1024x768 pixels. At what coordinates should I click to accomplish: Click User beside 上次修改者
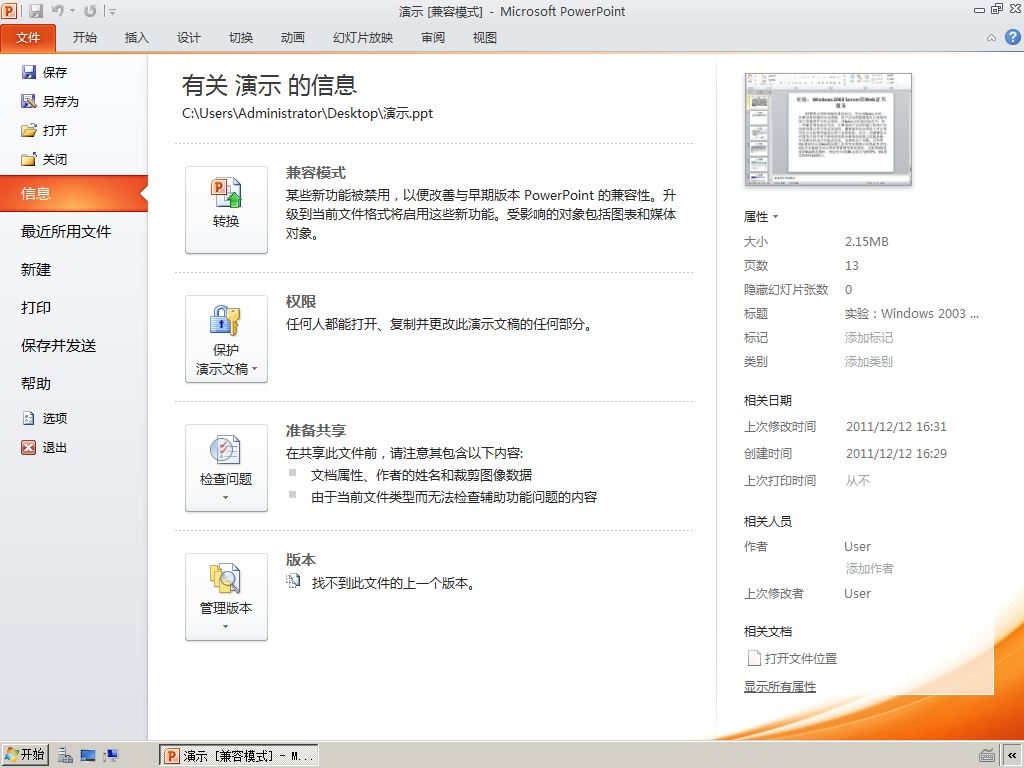pyautogui.click(x=857, y=594)
